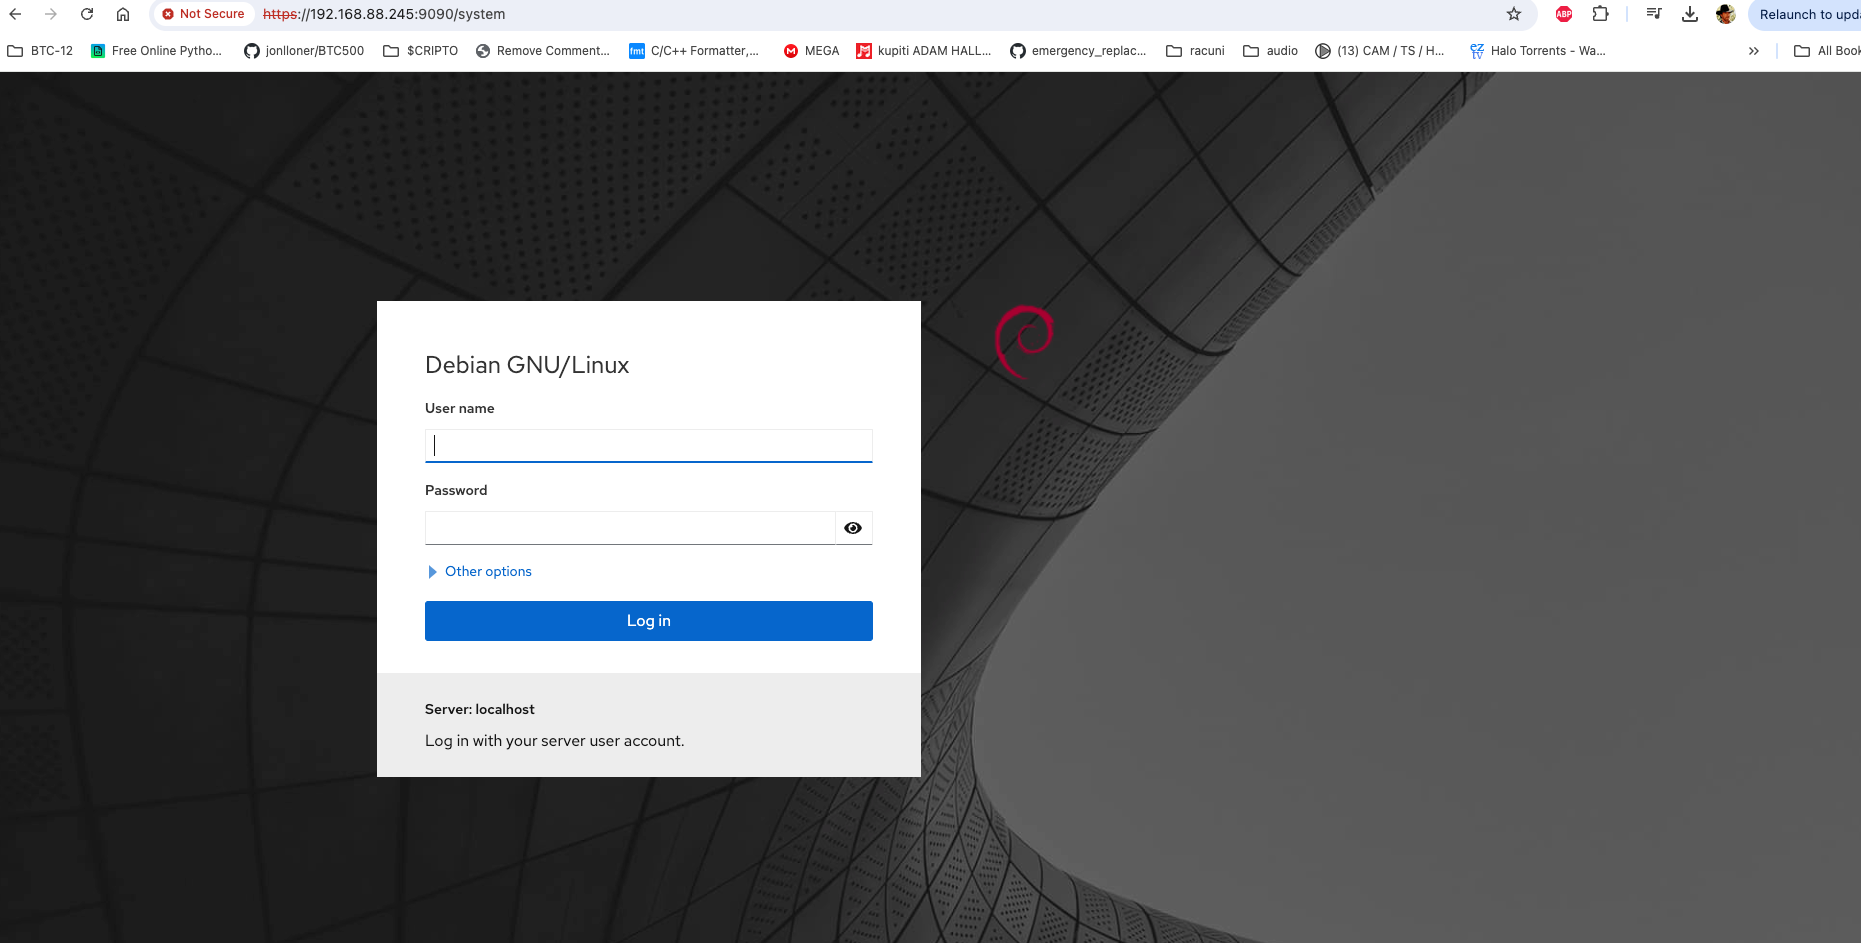Open kupiti ADAM HALL bookmark

(x=924, y=51)
